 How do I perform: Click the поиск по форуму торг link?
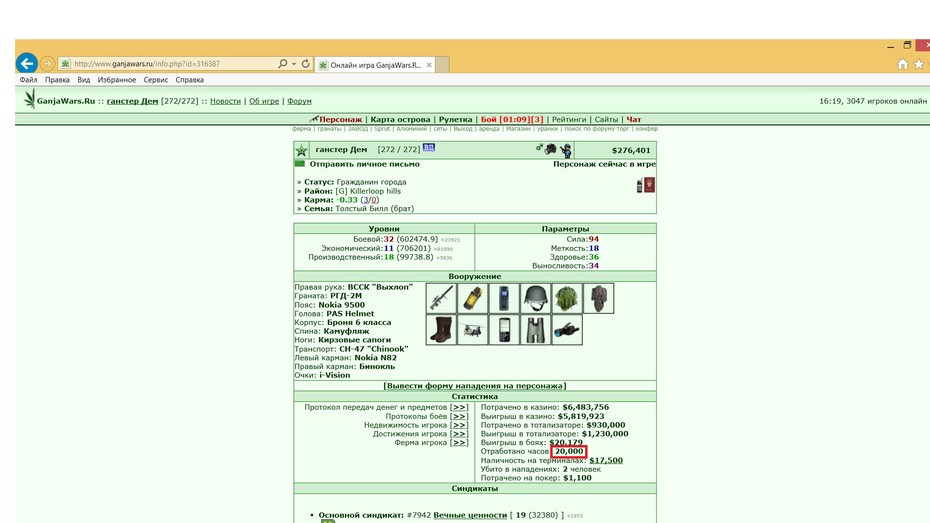(x=596, y=129)
